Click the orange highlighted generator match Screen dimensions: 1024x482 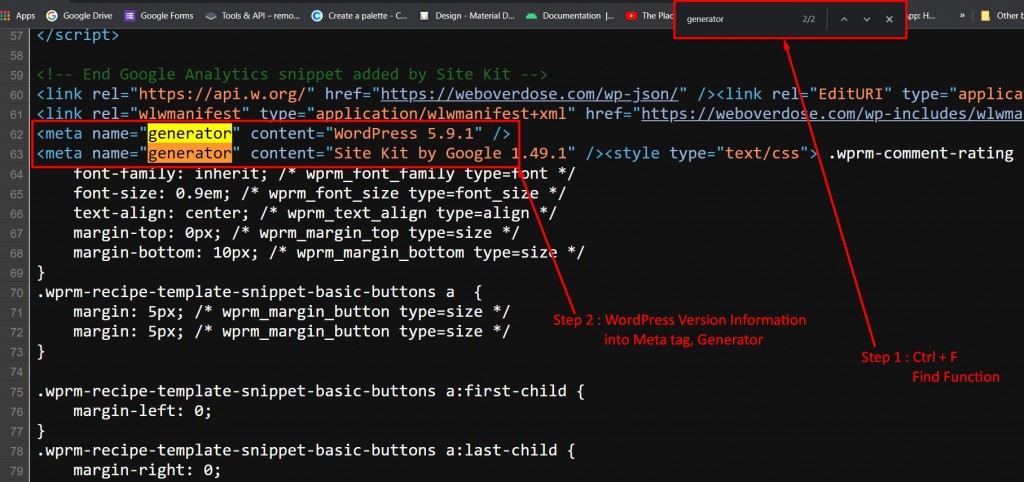coord(189,153)
